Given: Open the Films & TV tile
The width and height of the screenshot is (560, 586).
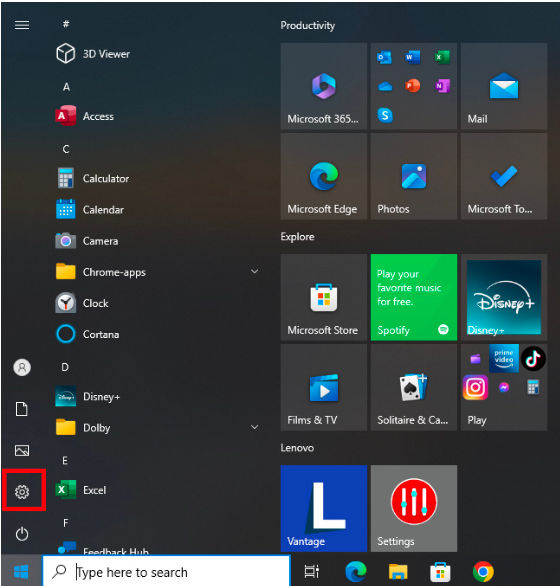Looking at the screenshot, I should pyautogui.click(x=324, y=388).
